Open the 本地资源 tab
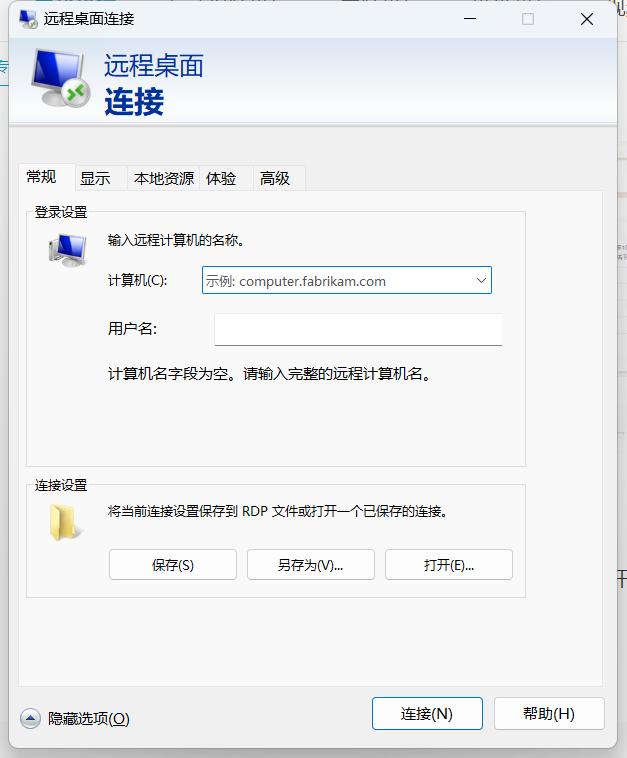 (164, 178)
